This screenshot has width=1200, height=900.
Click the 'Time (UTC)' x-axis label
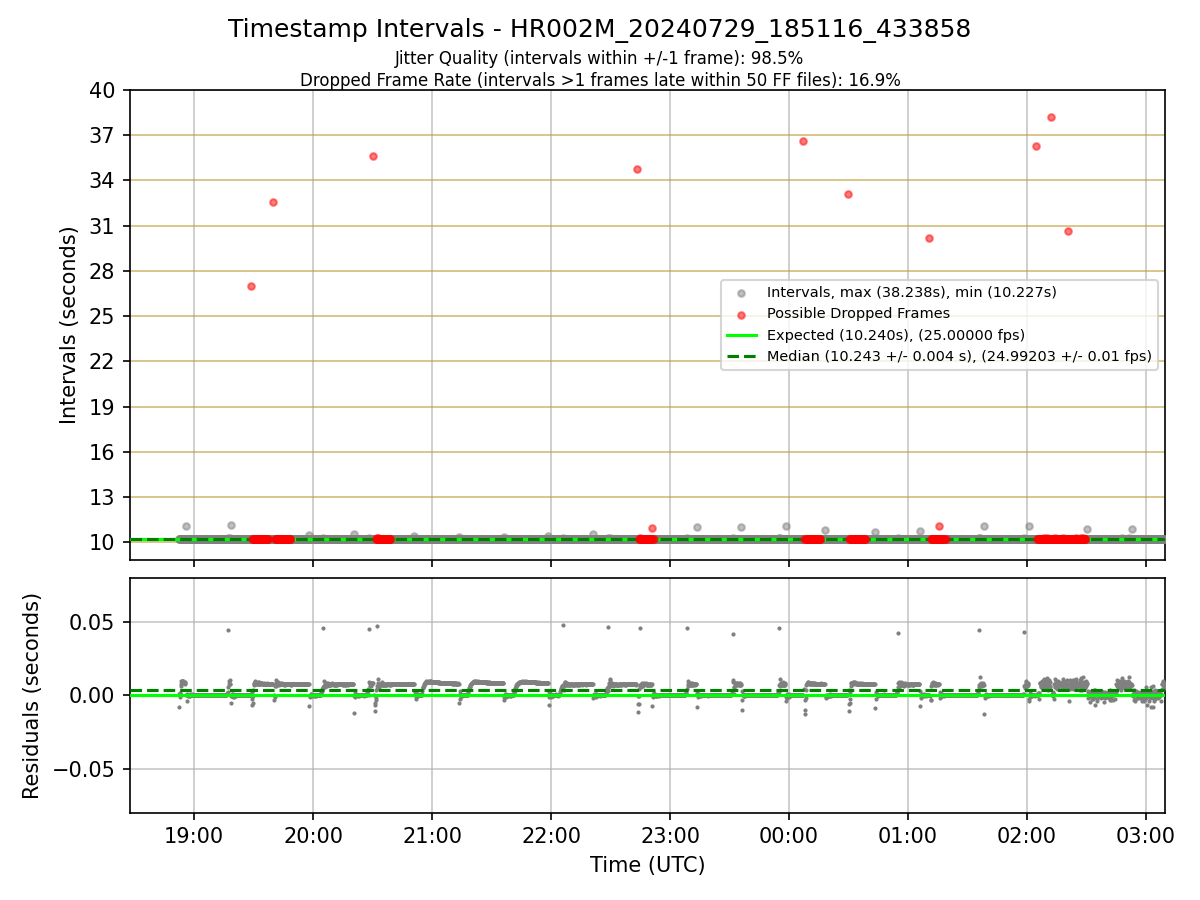[x=647, y=865]
